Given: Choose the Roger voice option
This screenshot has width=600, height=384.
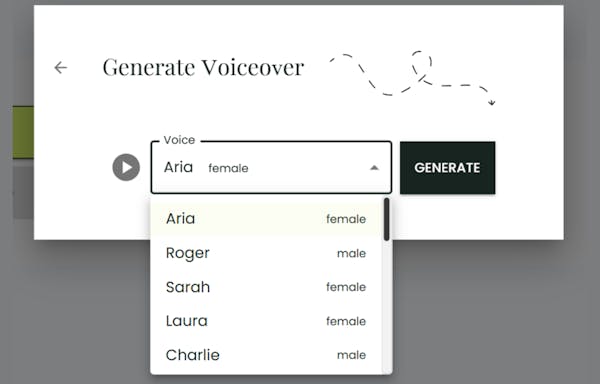Looking at the screenshot, I should tap(266, 253).
